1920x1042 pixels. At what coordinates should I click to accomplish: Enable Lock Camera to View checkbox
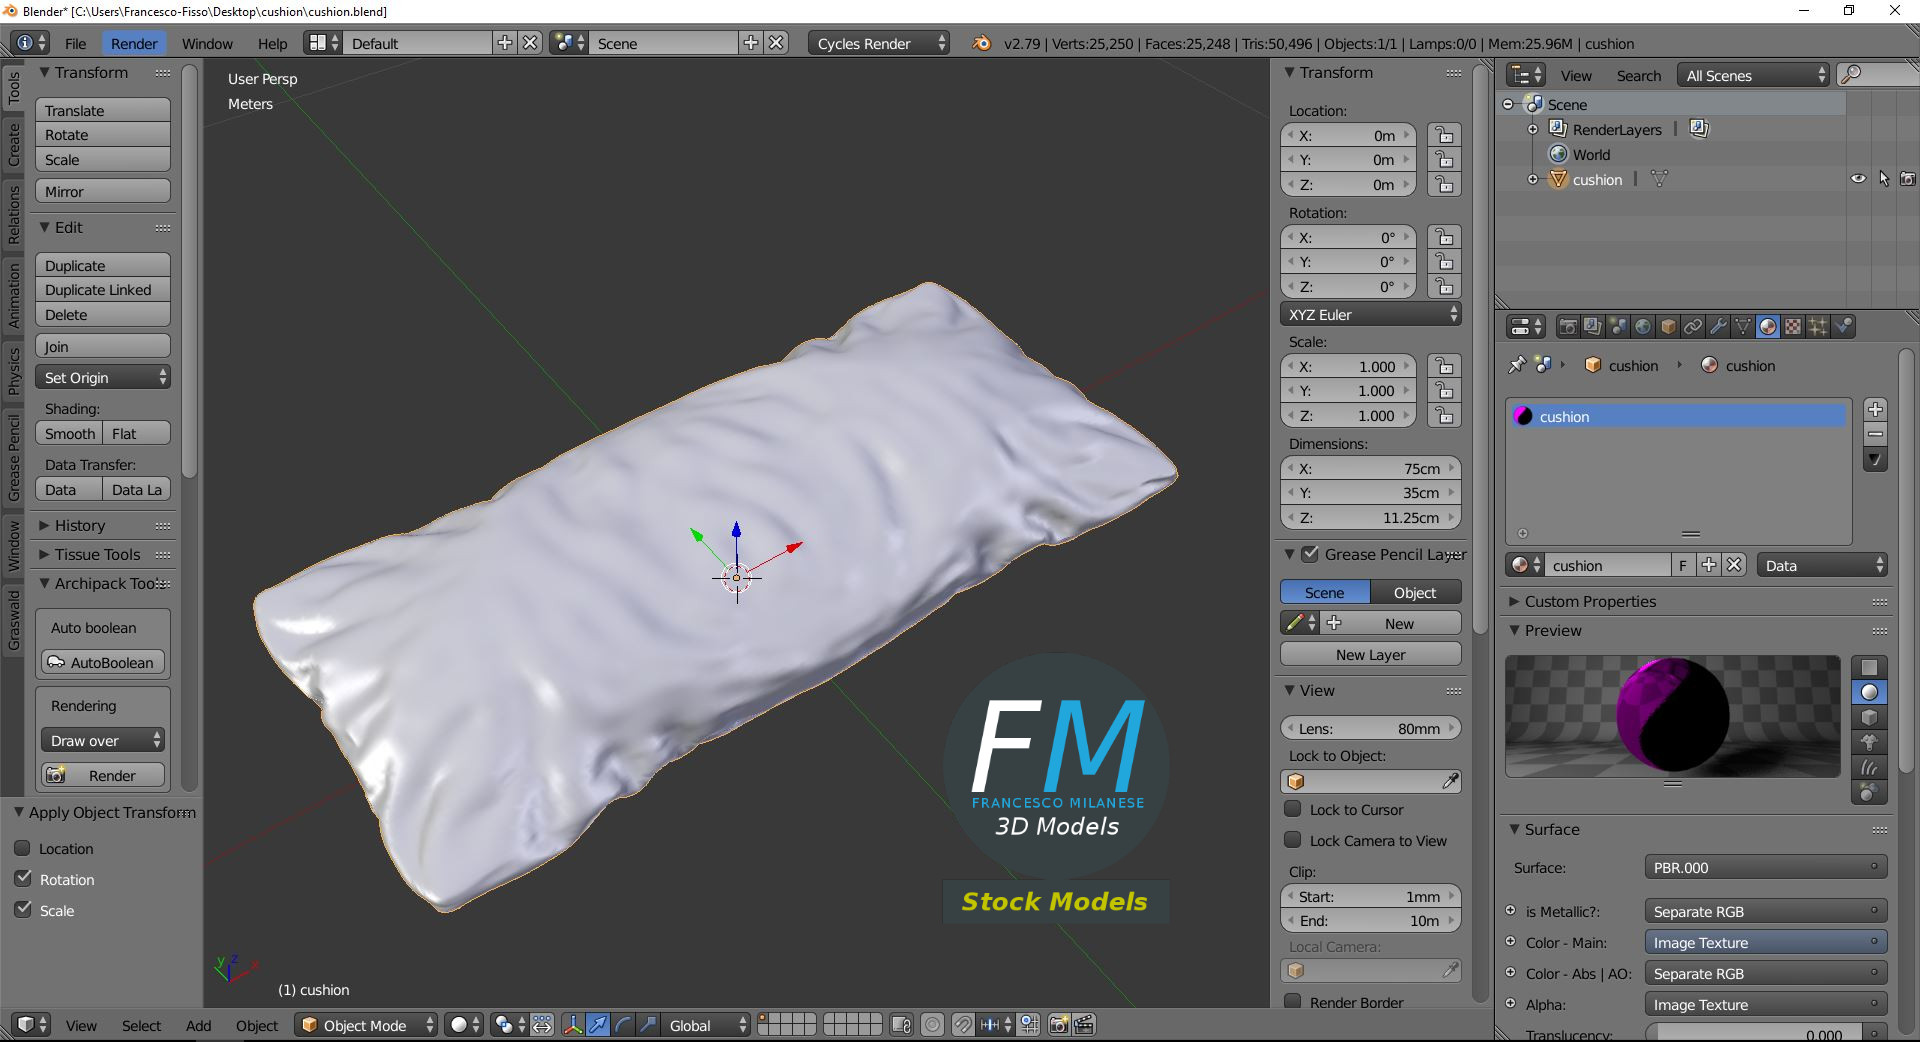(x=1293, y=840)
